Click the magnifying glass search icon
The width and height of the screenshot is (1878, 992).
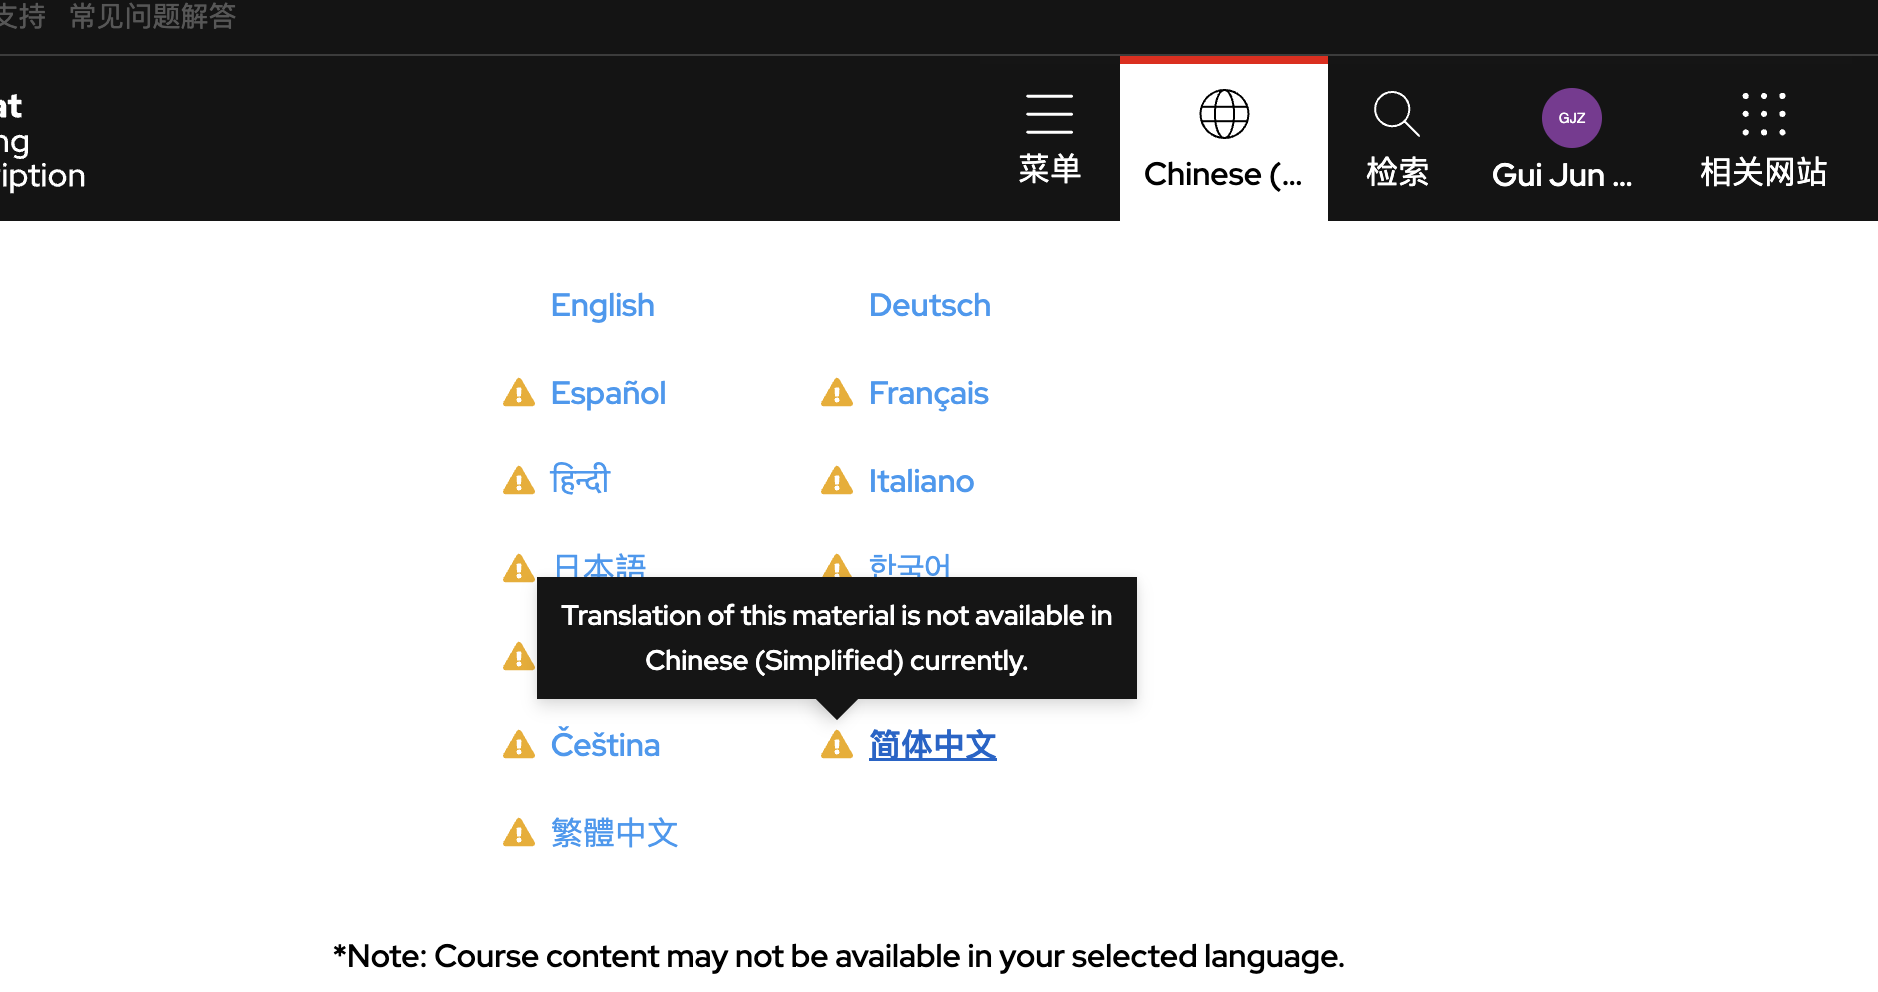pyautogui.click(x=1396, y=114)
